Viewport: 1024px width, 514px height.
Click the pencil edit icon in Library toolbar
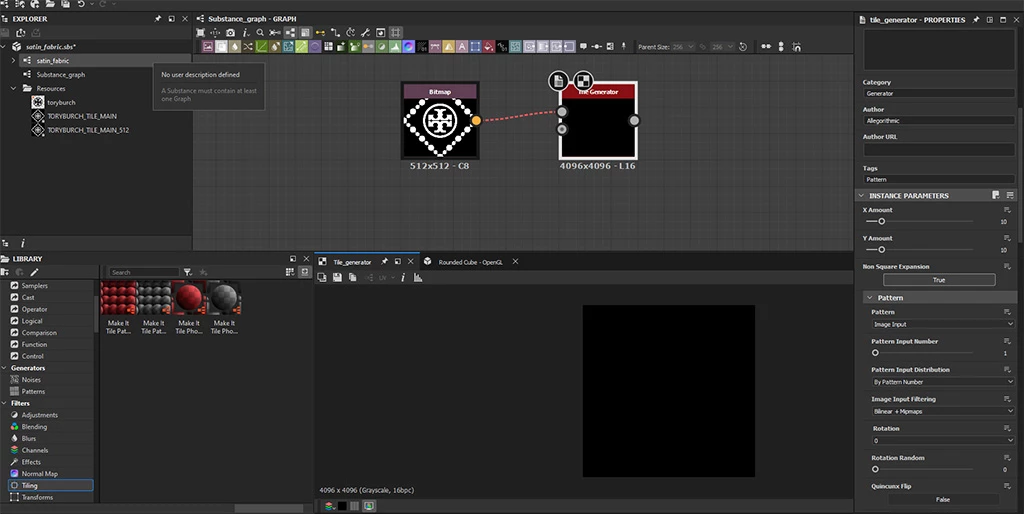(x=34, y=272)
